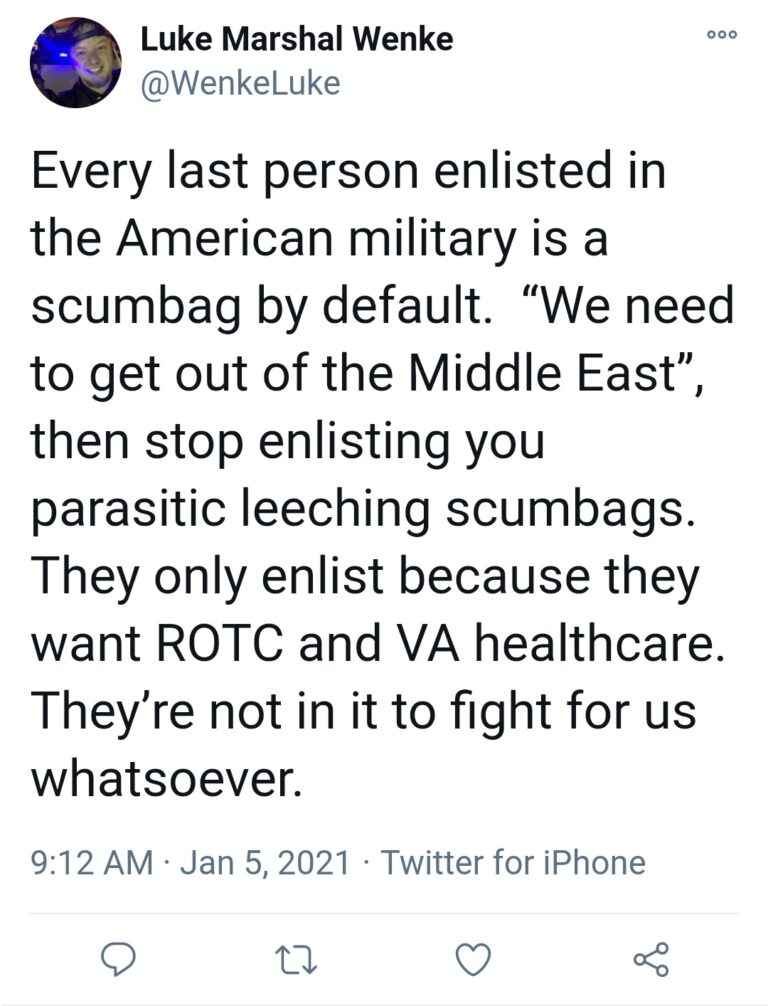The width and height of the screenshot is (768, 1006).
Task: Open the three-dot more options menu
Action: (721, 34)
